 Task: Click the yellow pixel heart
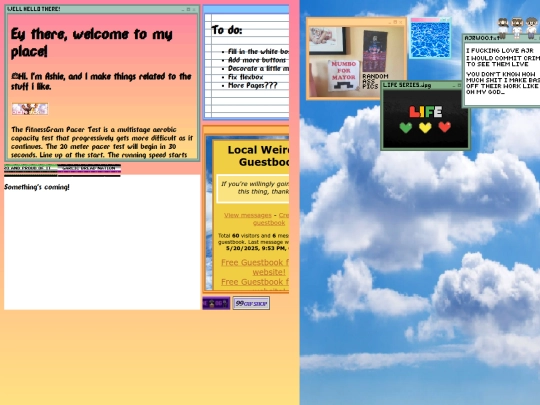[x=425, y=127]
